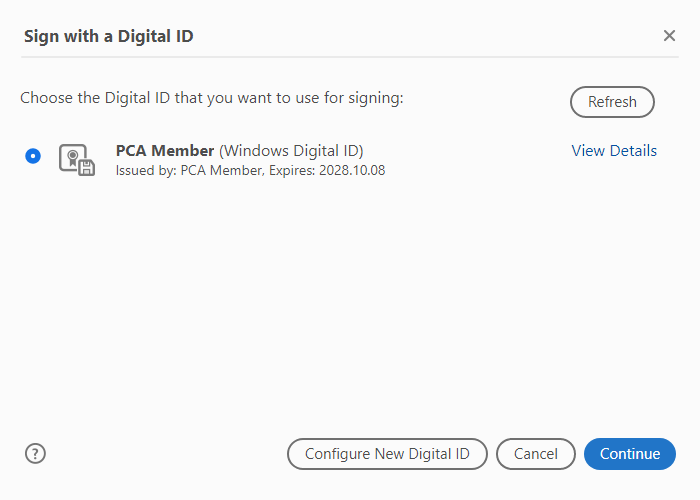Click the word "Expires" in ID details

click(292, 170)
